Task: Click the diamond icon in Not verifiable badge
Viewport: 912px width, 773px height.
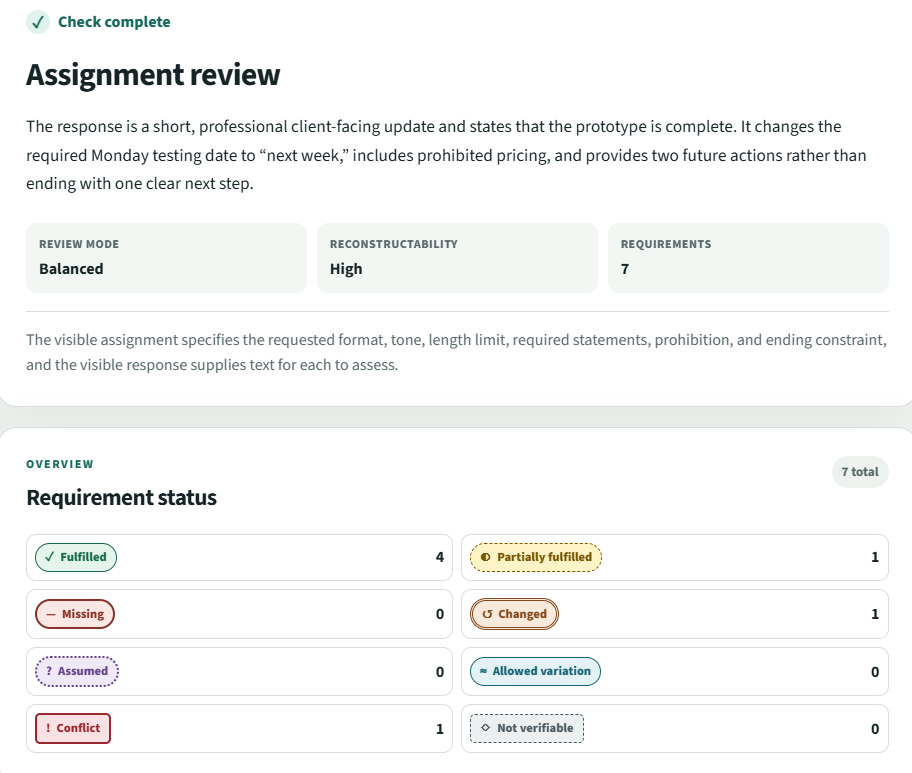Action: [486, 728]
